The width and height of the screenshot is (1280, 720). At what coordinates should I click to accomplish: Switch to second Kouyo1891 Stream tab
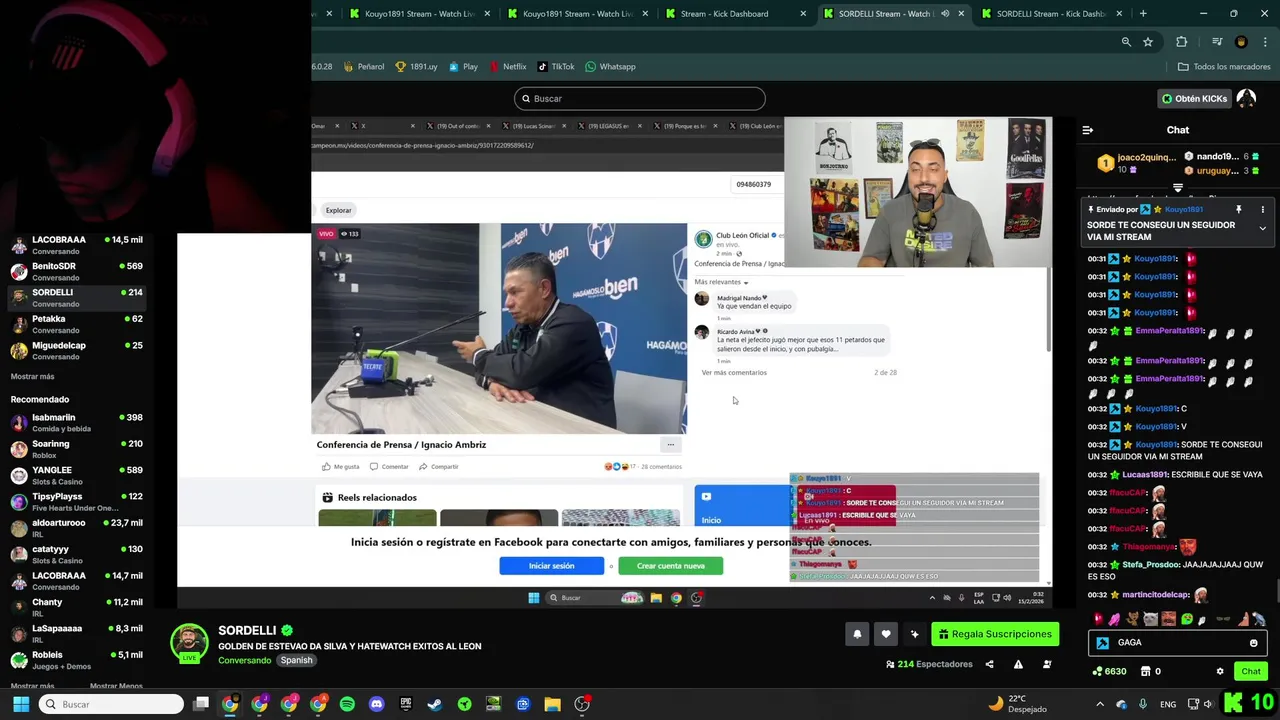pos(577,14)
